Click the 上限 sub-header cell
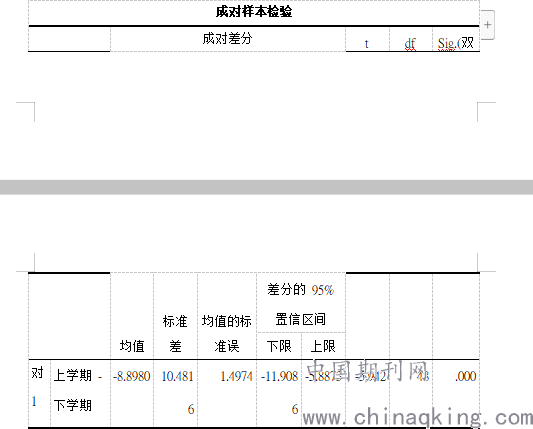The height and width of the screenshot is (429, 533). point(323,346)
